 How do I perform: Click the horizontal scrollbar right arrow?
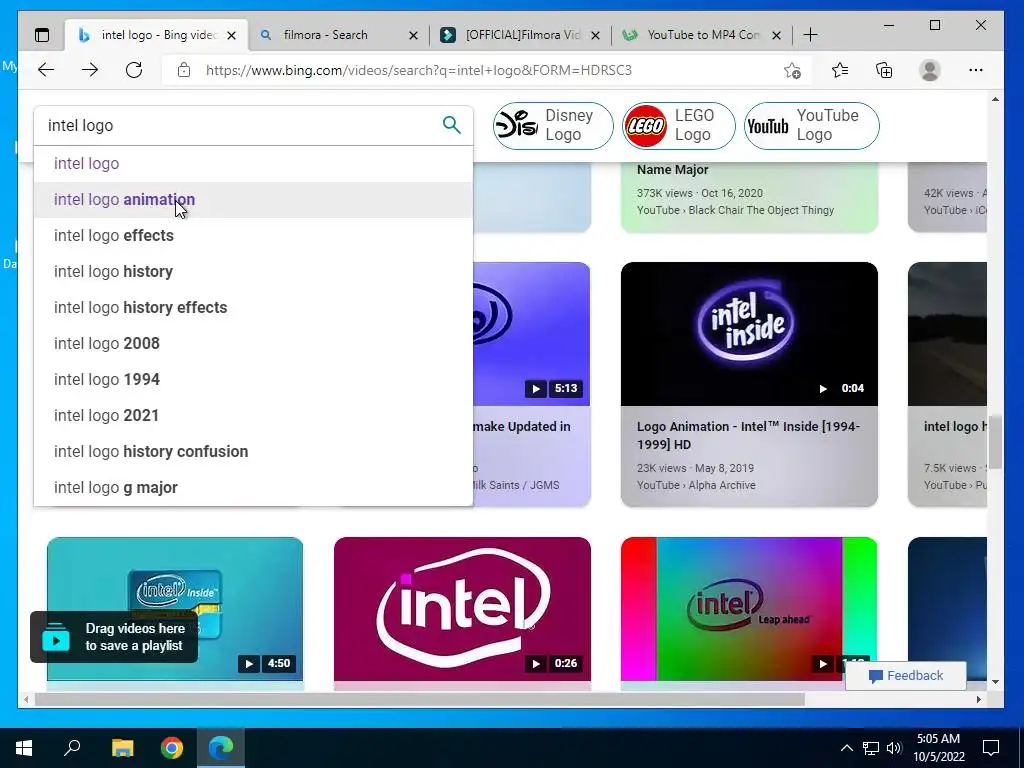pyautogui.click(x=979, y=699)
